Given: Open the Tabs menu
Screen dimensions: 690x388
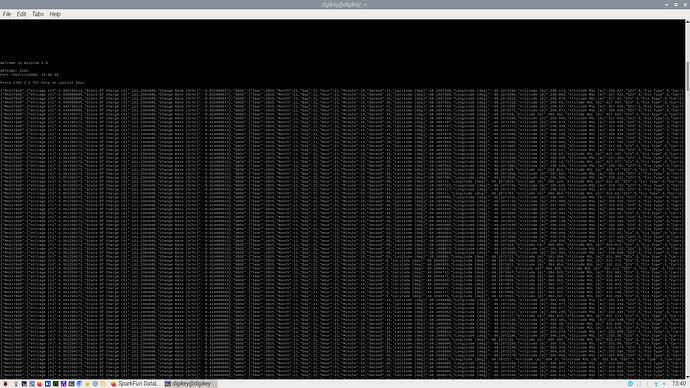Looking at the screenshot, I should [38, 14].
